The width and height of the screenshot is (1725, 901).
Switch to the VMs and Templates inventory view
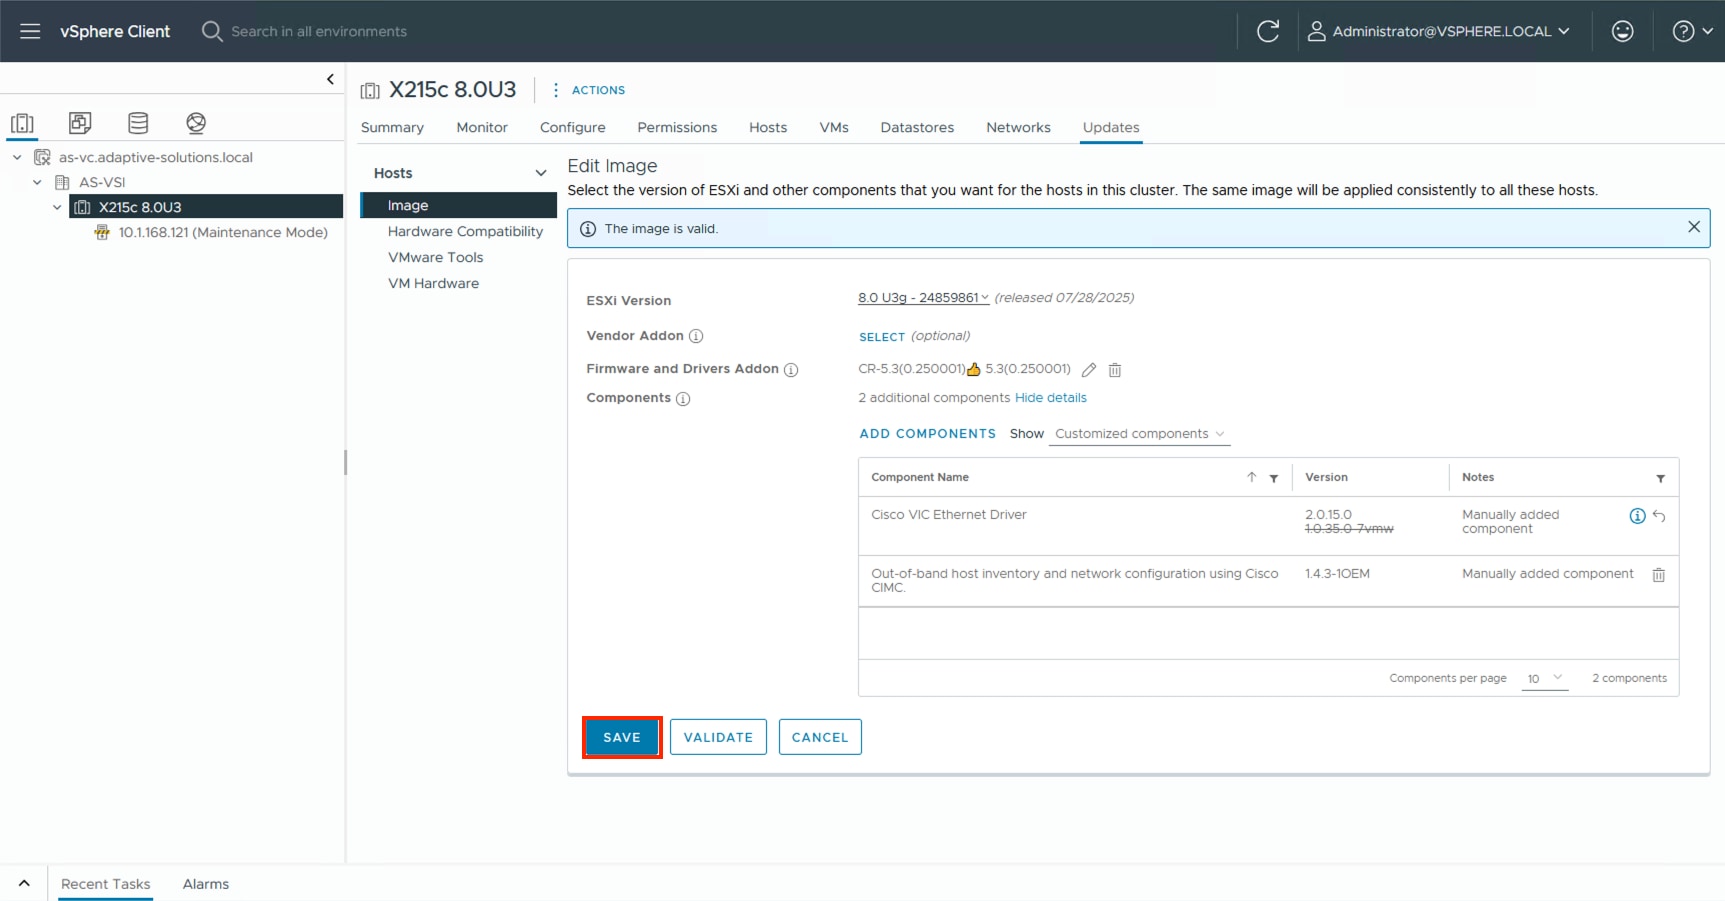pyautogui.click(x=80, y=122)
